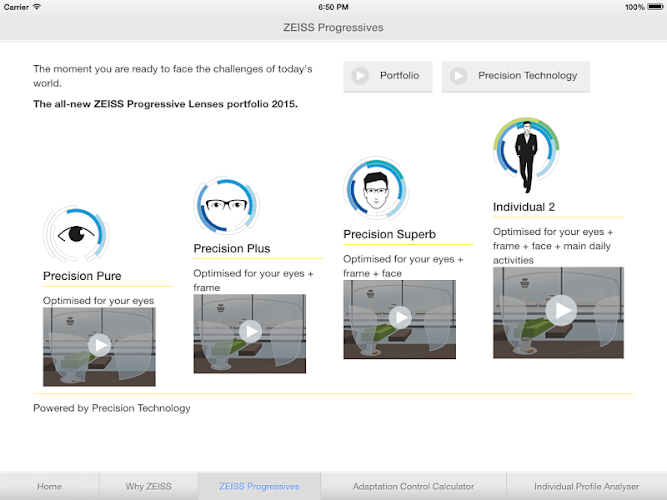
Task: Tap the Precision Plus glasses icon
Action: (226, 206)
